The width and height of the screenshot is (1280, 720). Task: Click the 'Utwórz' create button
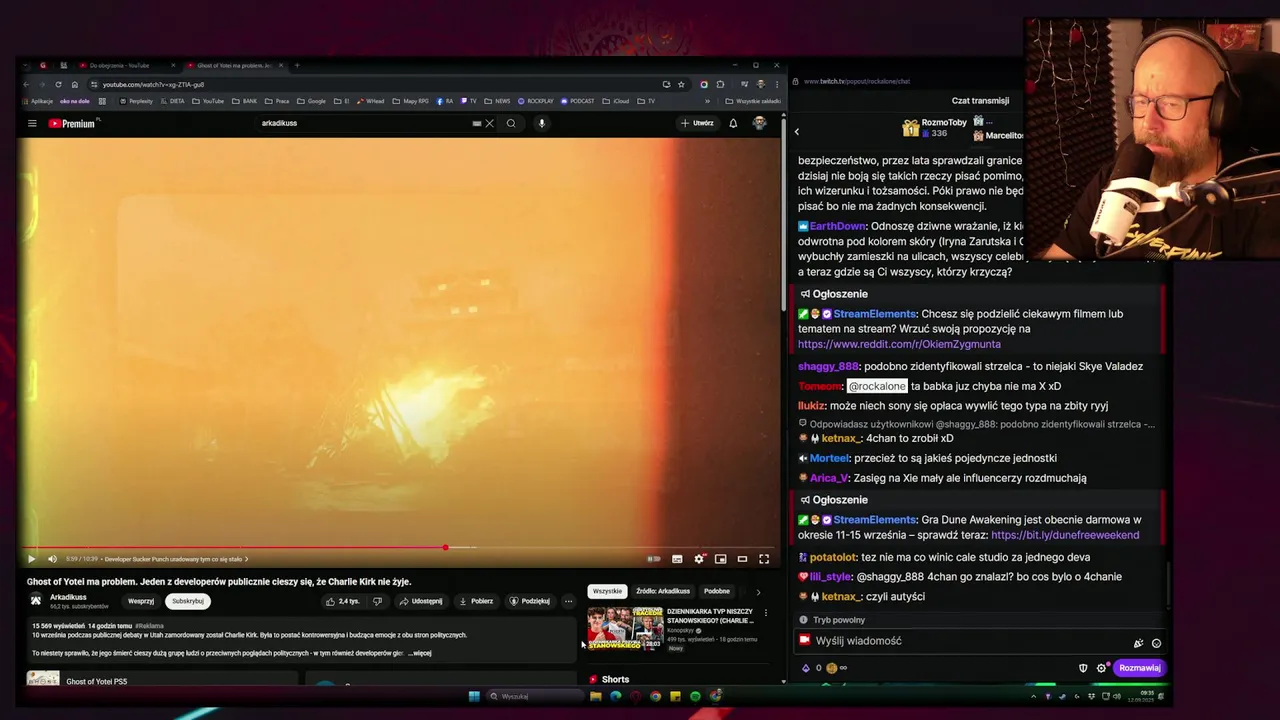(x=697, y=123)
